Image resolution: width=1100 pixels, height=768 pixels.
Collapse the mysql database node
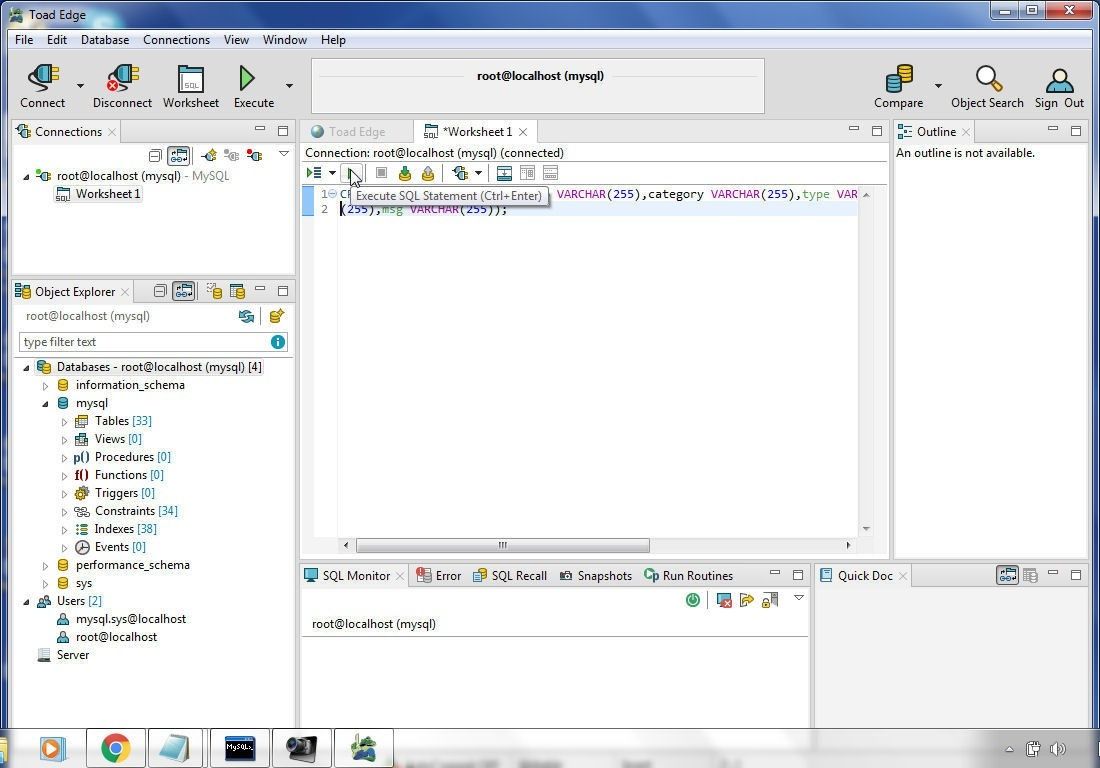(x=45, y=404)
